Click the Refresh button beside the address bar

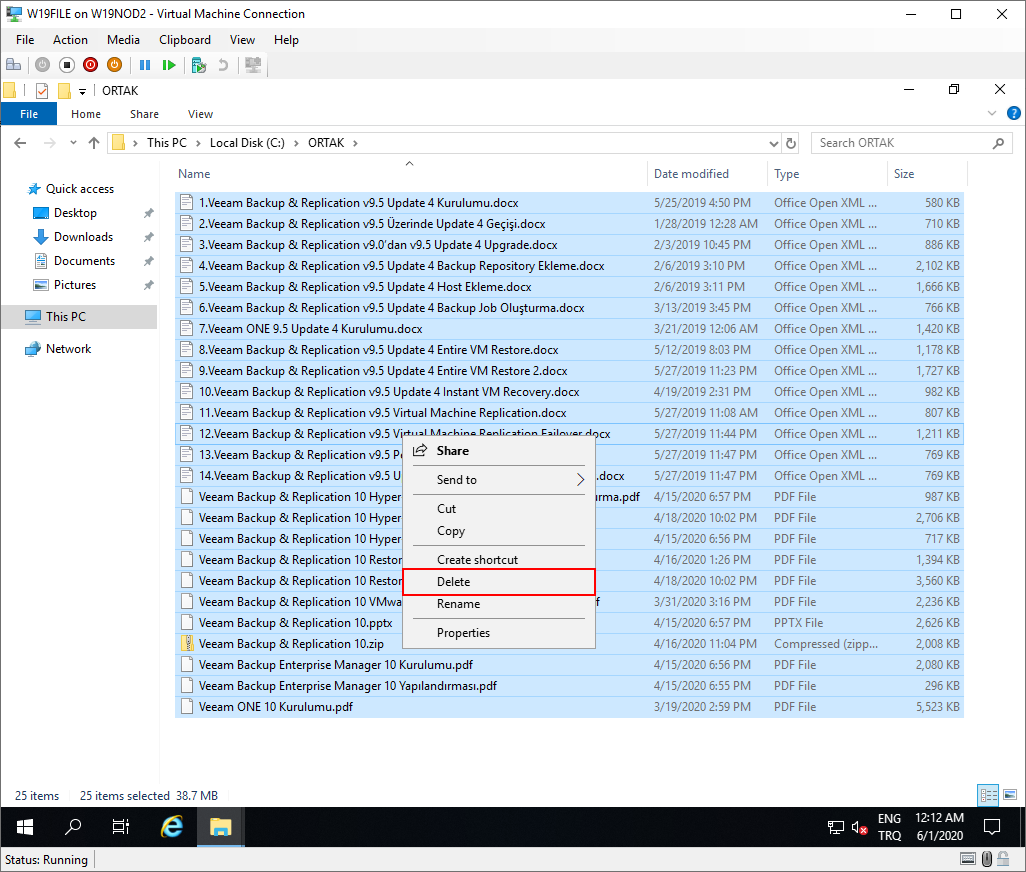(791, 143)
